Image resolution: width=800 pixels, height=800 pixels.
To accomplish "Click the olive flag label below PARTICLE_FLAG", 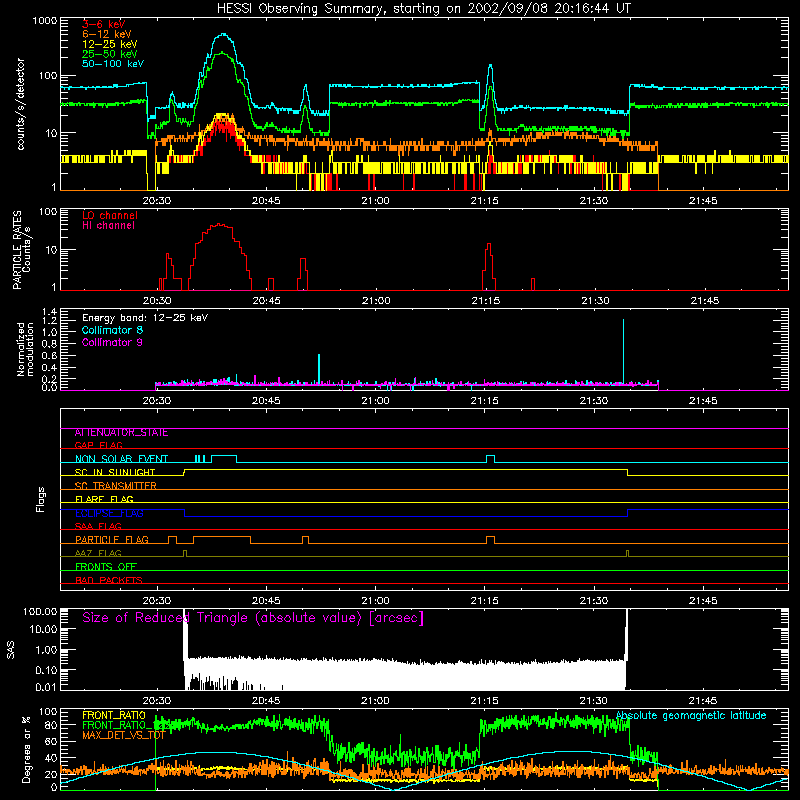I will [x=98, y=553].
